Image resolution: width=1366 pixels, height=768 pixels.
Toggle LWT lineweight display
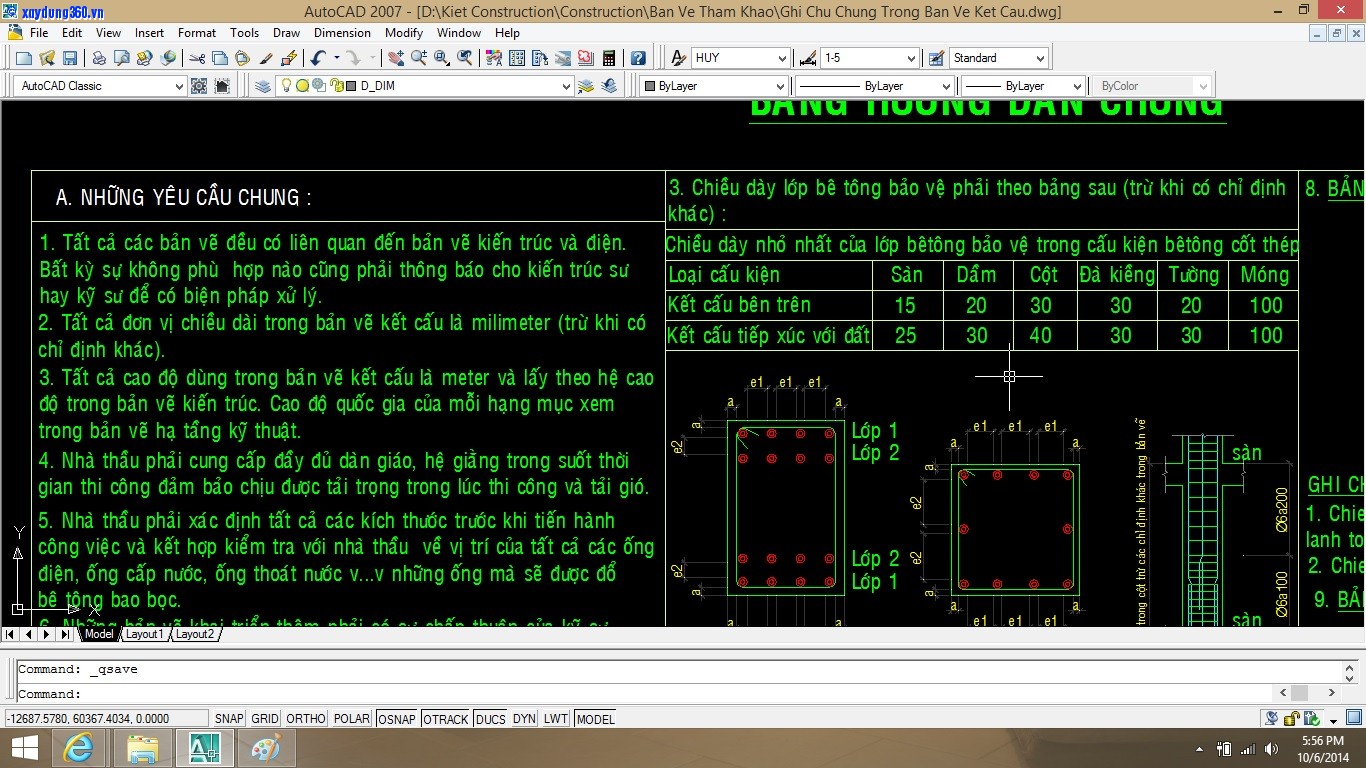point(556,718)
